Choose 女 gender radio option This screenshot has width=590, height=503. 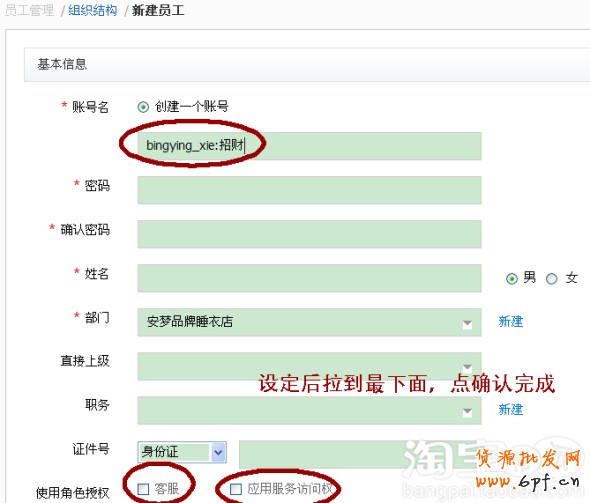[x=551, y=279]
